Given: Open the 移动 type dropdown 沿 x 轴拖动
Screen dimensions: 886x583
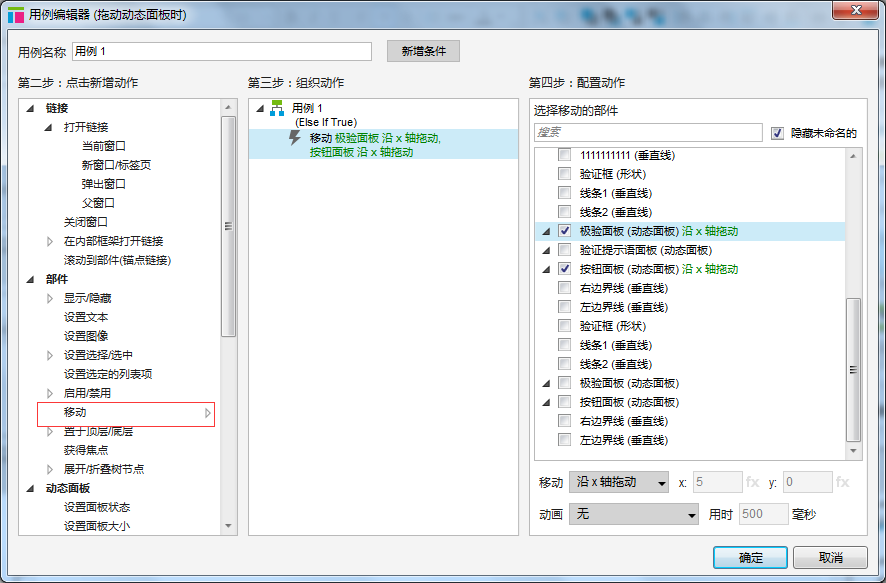Looking at the screenshot, I should click(619, 482).
